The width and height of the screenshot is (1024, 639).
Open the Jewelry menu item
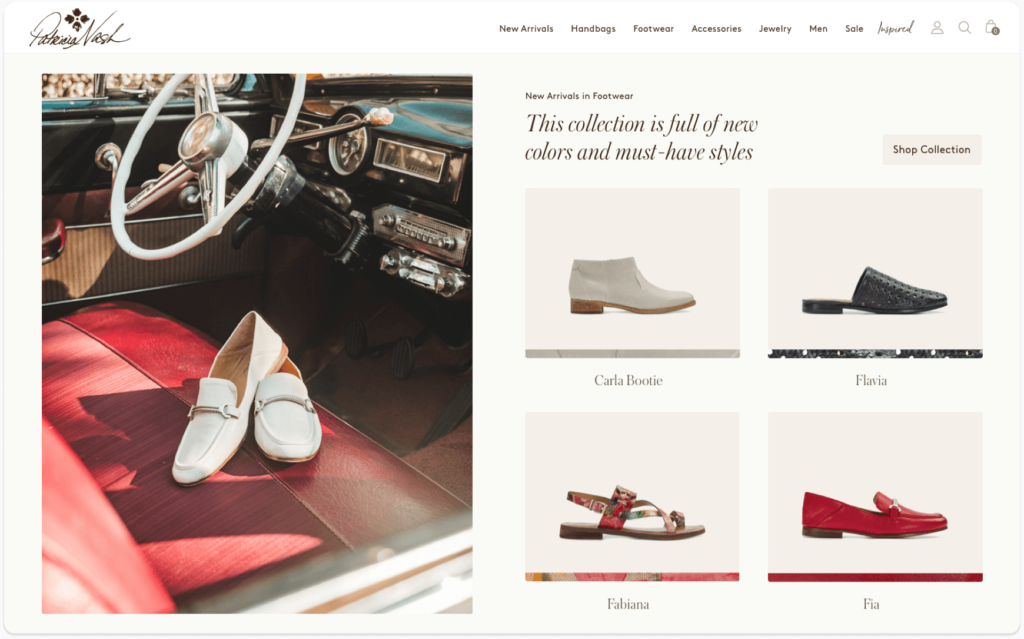pos(775,29)
